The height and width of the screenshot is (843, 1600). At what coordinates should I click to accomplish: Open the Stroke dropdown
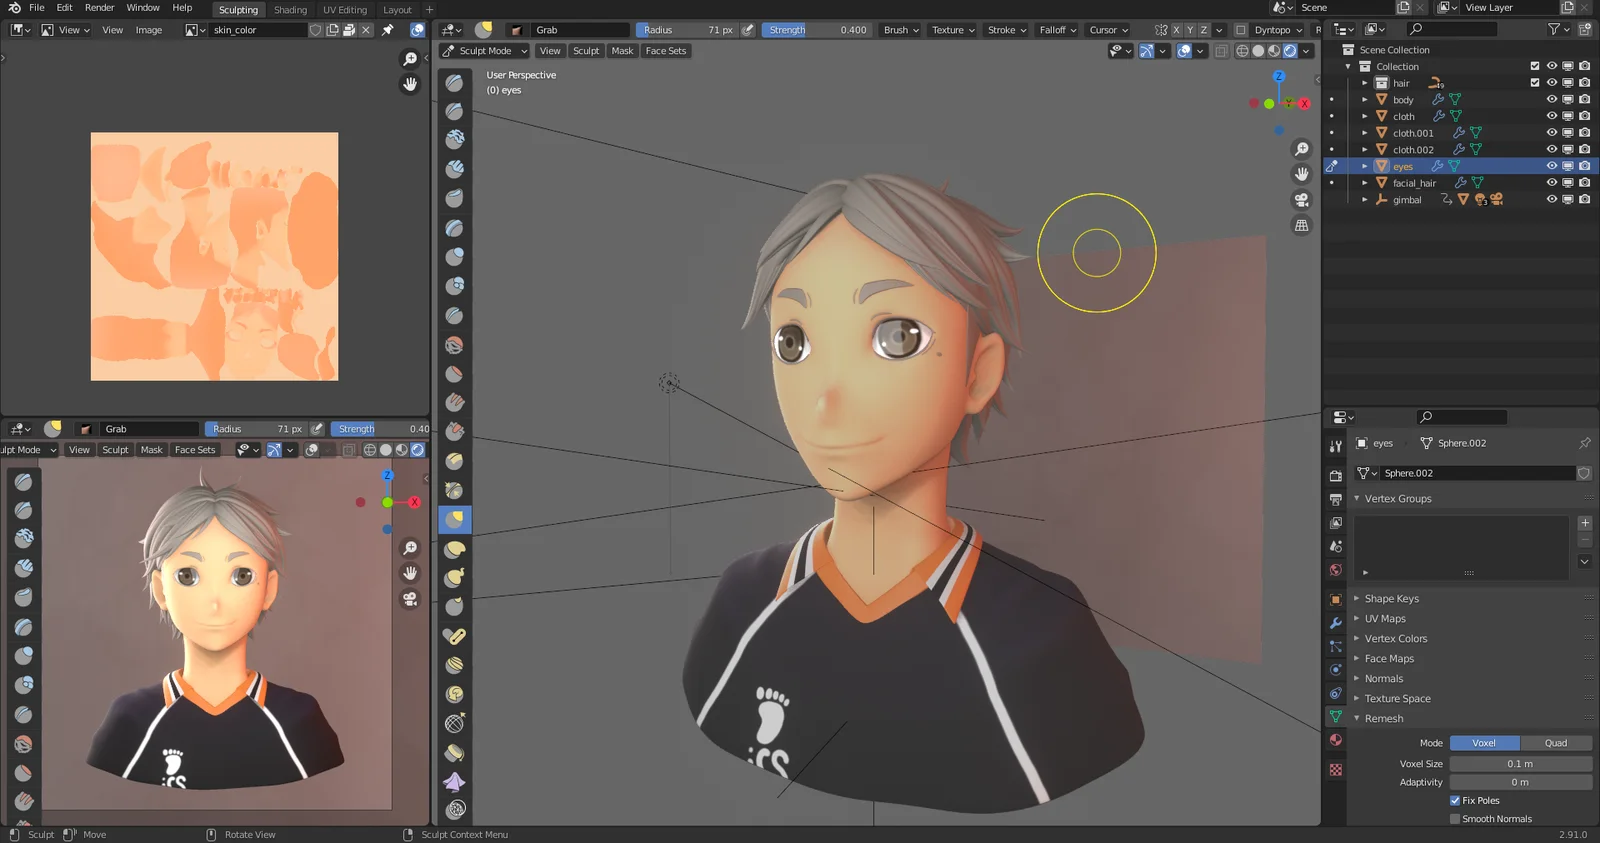click(x=1007, y=30)
